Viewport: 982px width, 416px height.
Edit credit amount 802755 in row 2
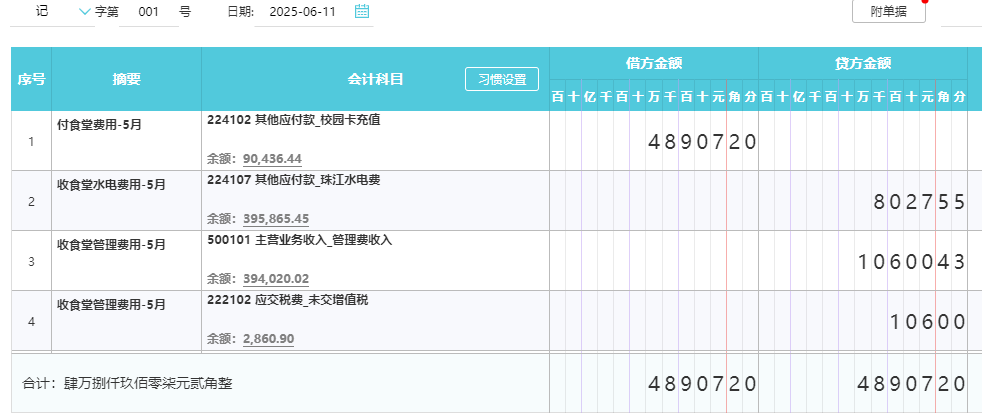coord(863,200)
